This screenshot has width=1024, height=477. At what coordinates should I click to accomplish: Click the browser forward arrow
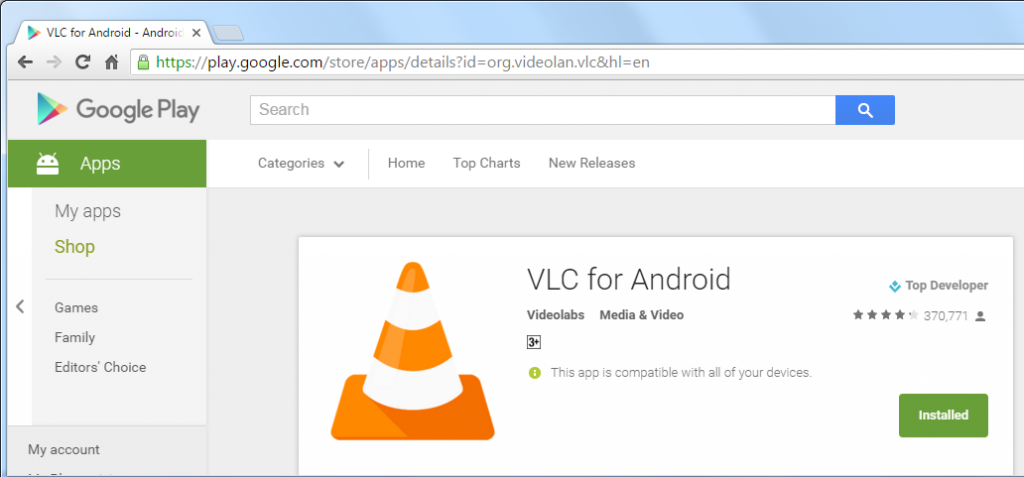click(54, 62)
